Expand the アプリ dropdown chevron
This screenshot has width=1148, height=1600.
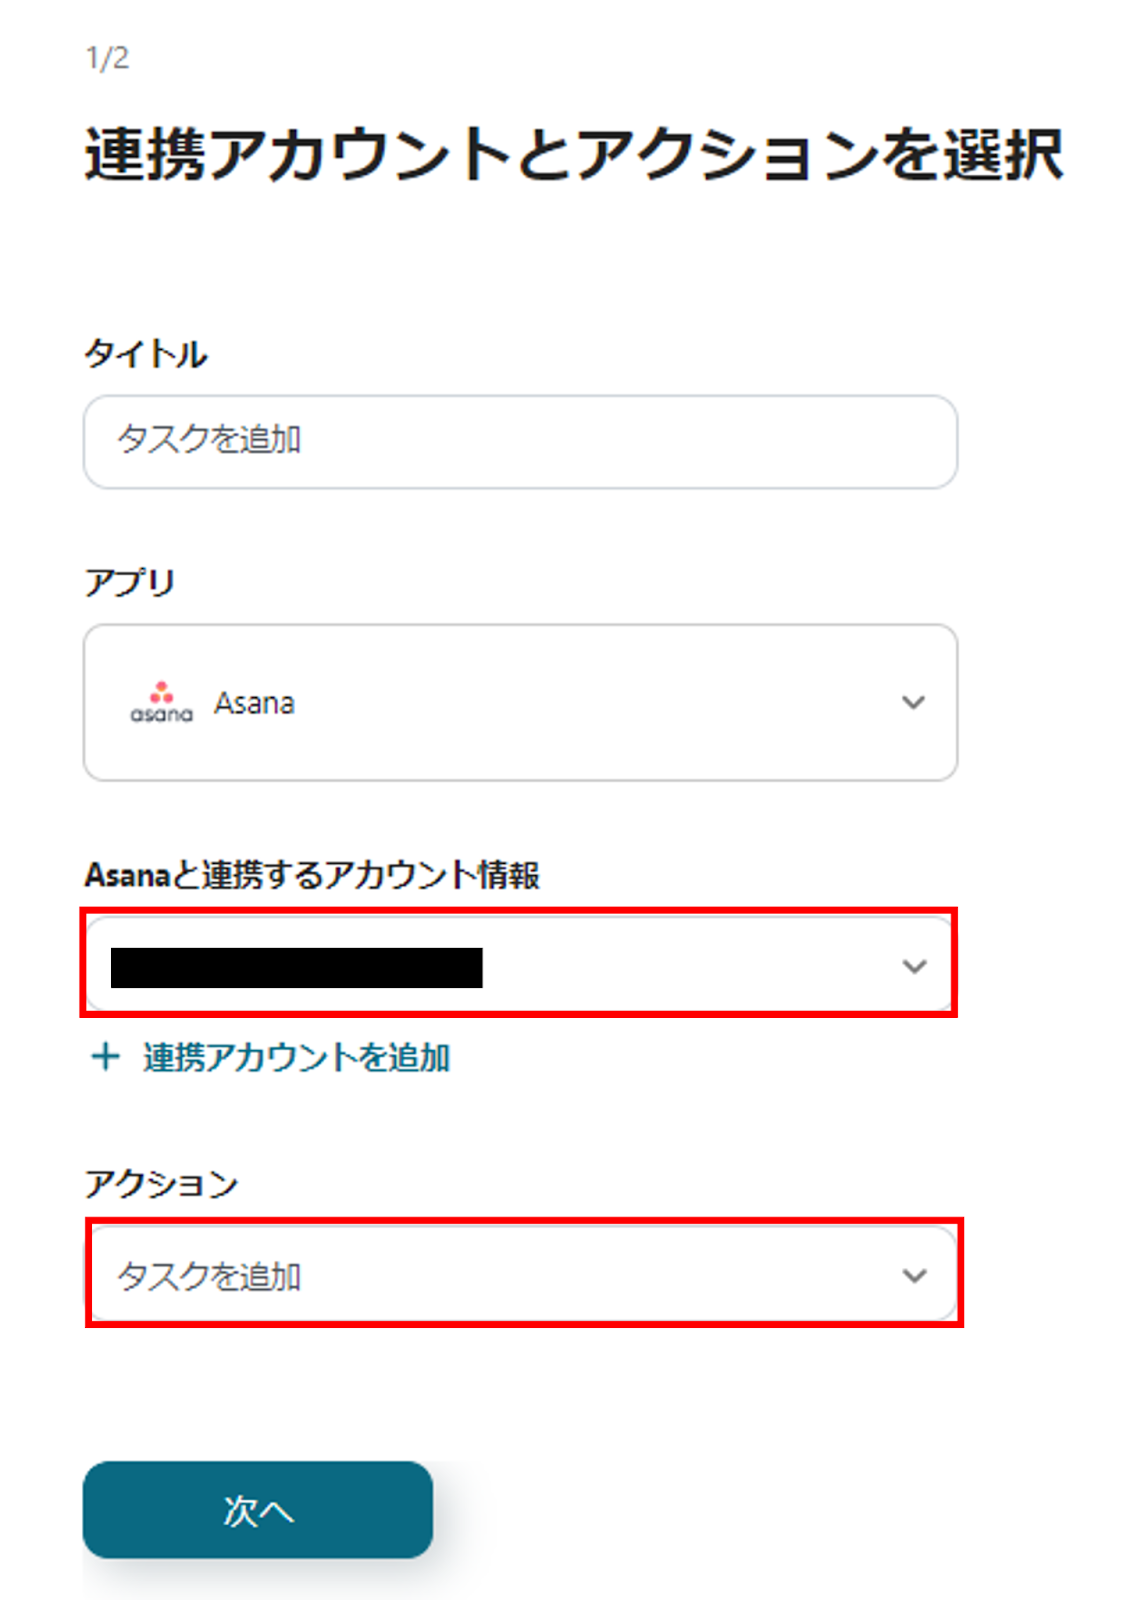913,703
